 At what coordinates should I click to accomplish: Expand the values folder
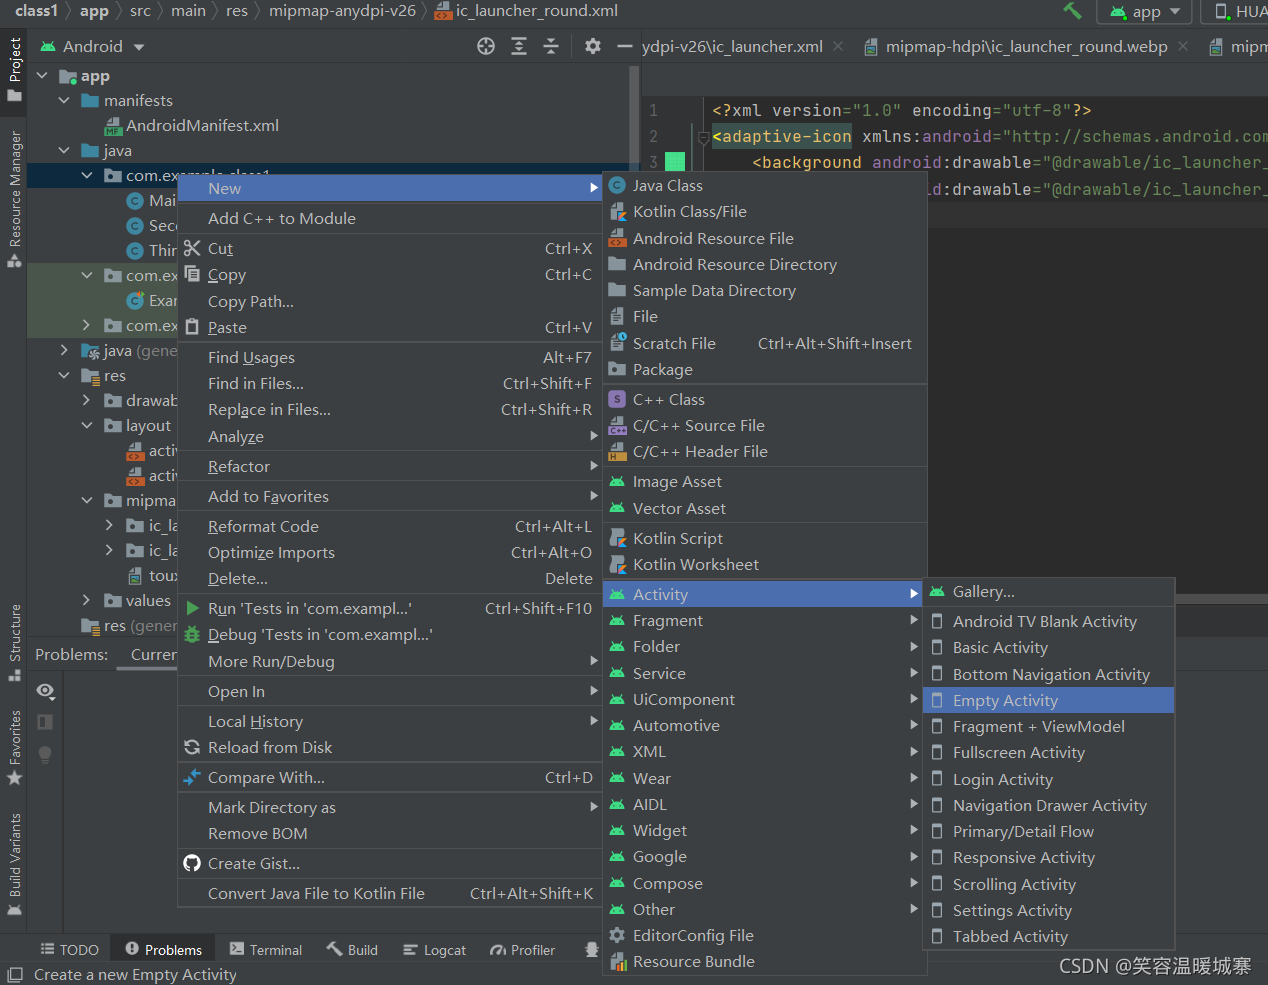(x=86, y=601)
